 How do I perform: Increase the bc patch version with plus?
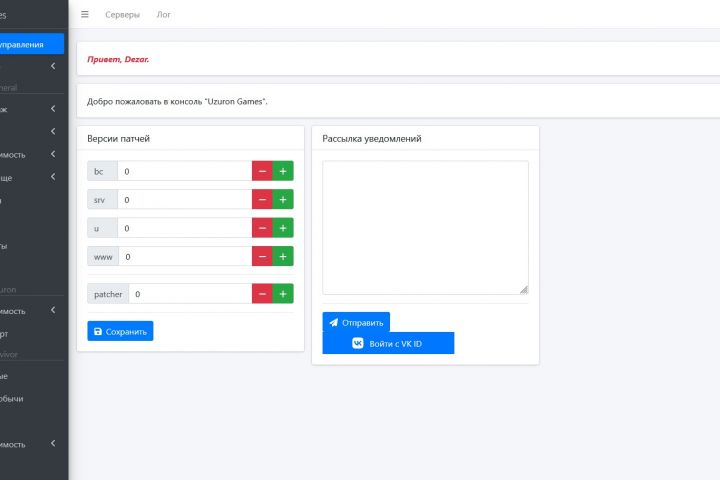coord(283,172)
